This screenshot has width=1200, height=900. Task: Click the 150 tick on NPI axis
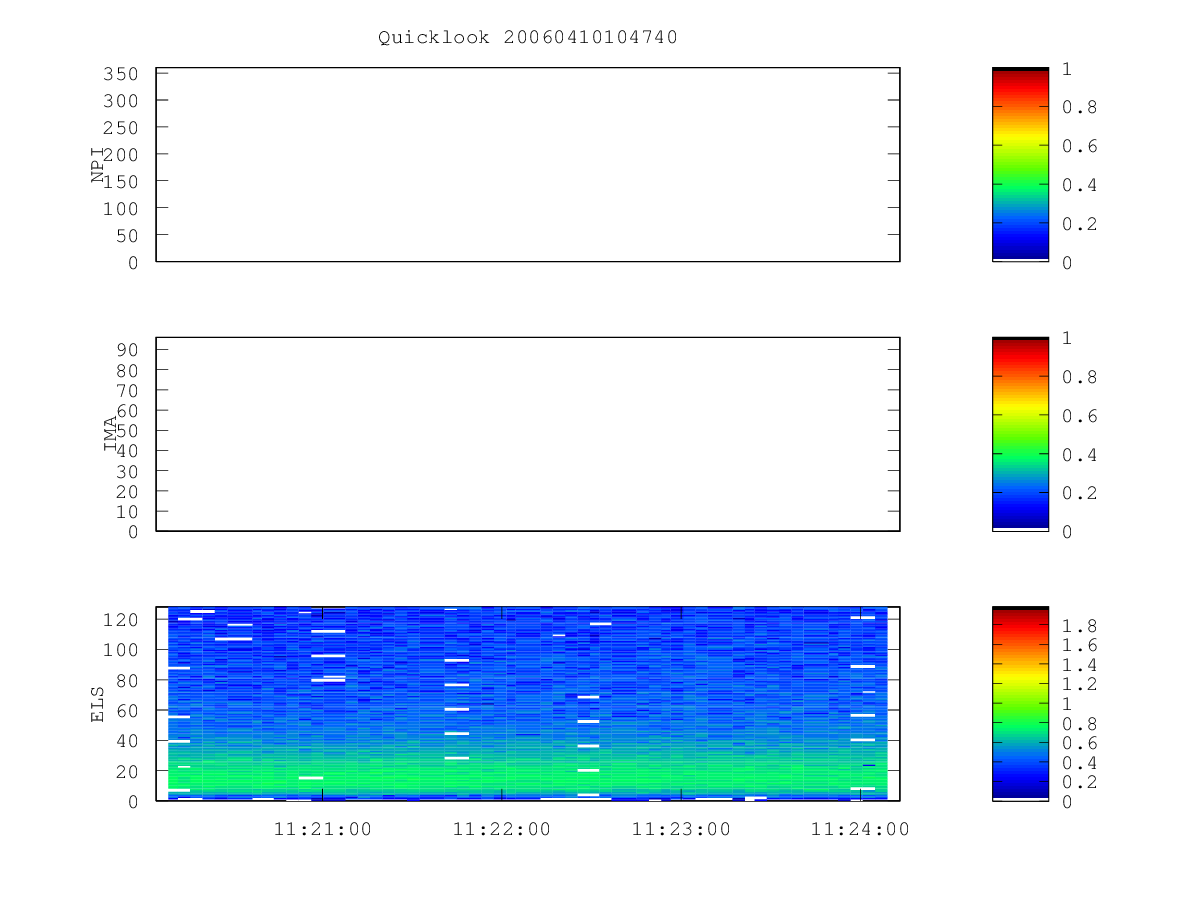[120, 181]
